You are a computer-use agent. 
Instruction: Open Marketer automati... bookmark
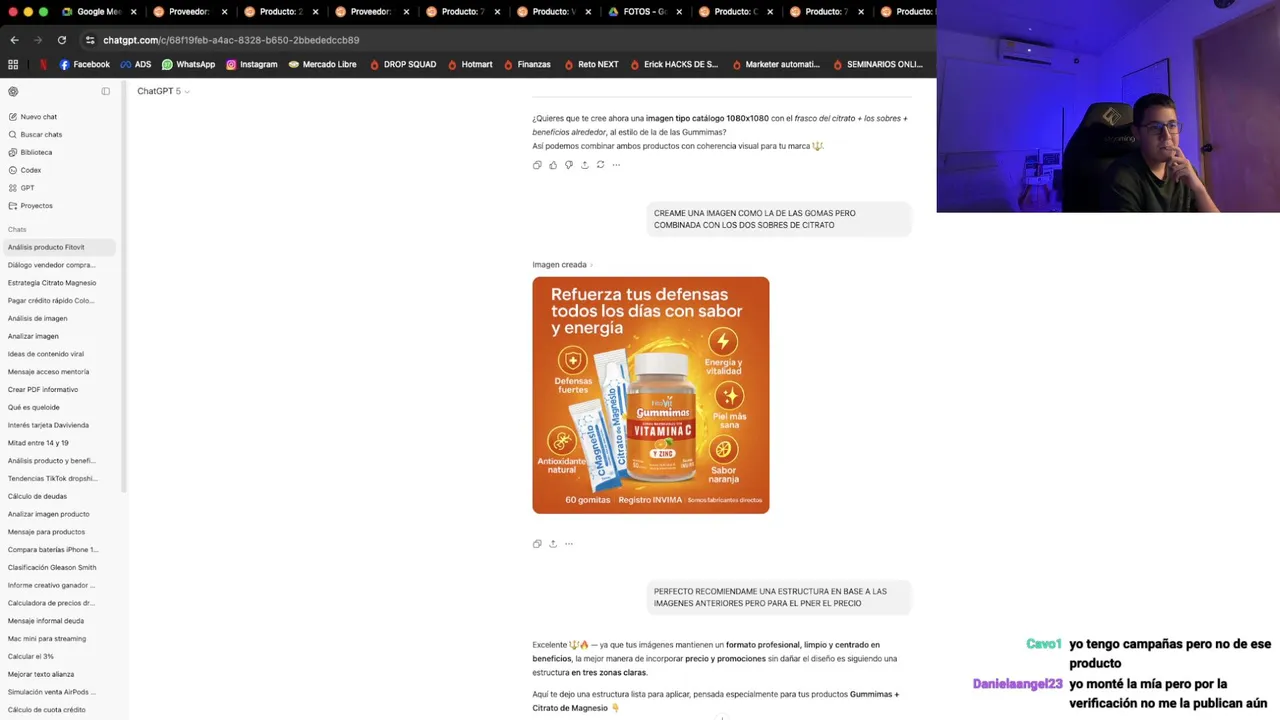click(x=776, y=64)
